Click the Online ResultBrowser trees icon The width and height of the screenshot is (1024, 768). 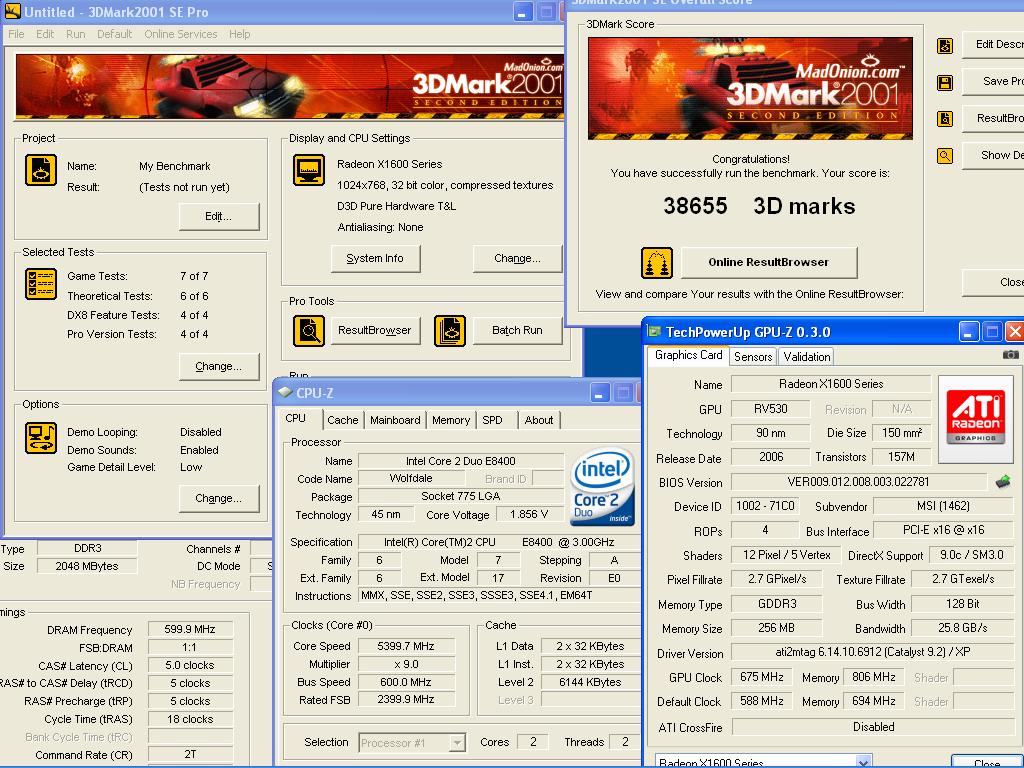pos(656,263)
